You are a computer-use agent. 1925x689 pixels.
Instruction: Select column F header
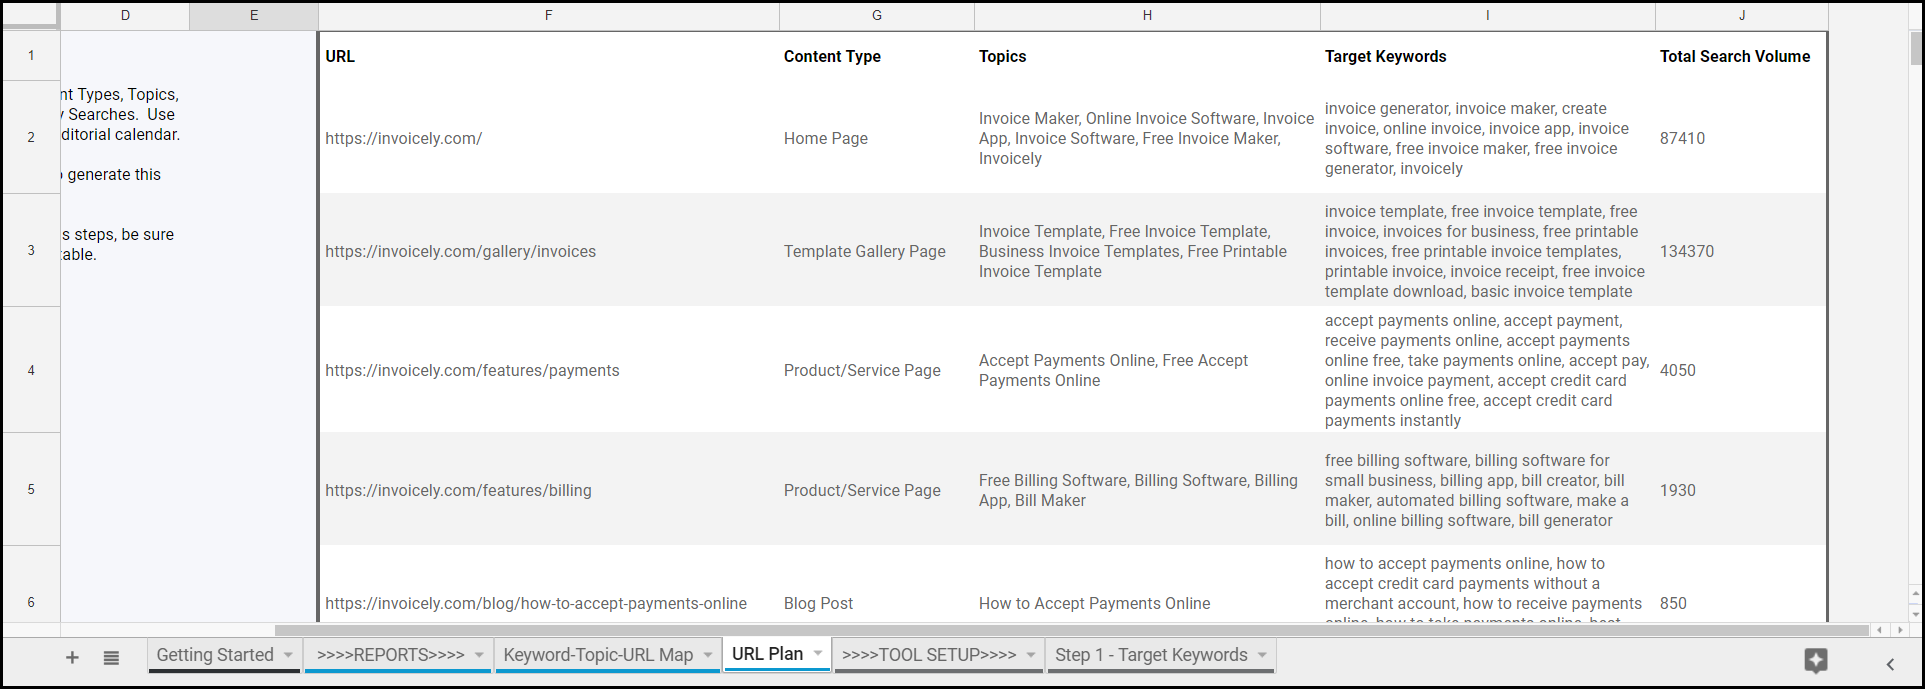[548, 15]
